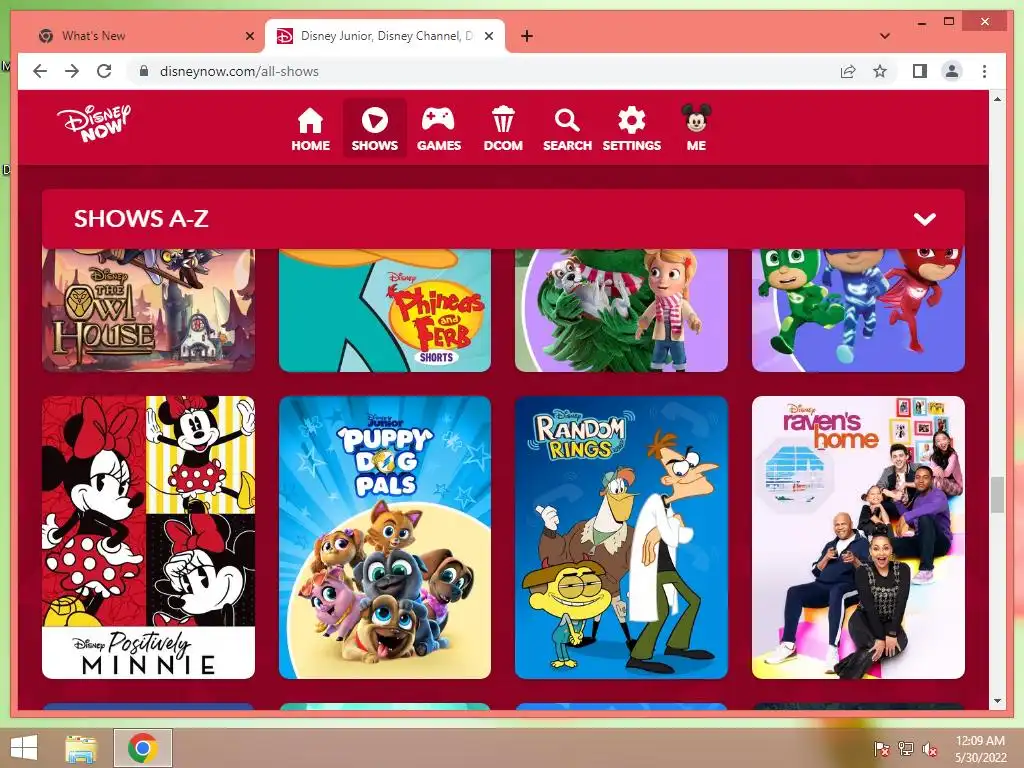Toggle the Chrome side panel
Image resolution: width=1024 pixels, height=768 pixels.
[x=920, y=71]
